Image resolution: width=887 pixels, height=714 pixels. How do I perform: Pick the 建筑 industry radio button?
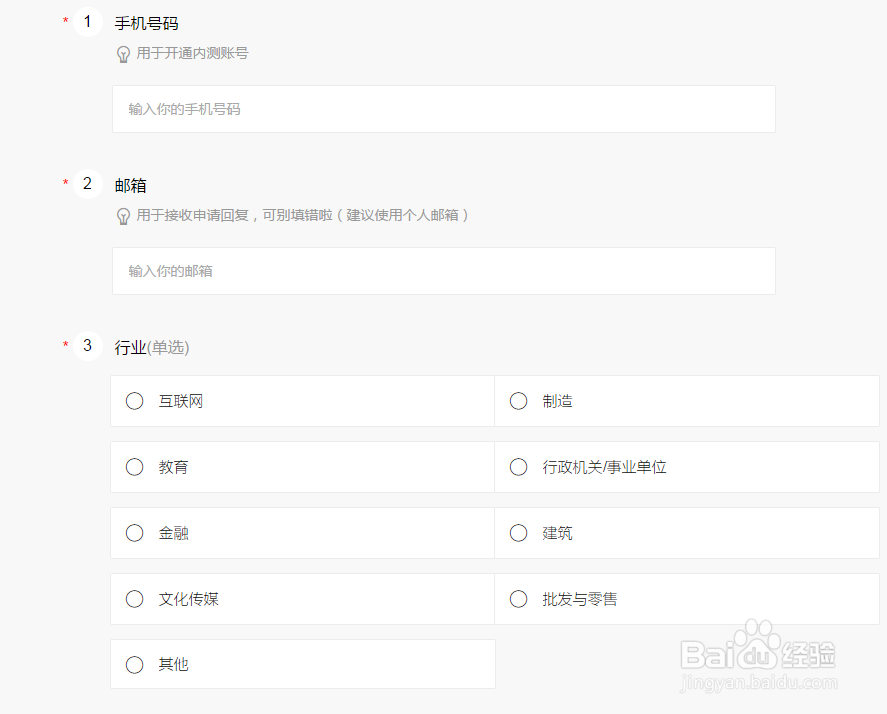(x=519, y=533)
